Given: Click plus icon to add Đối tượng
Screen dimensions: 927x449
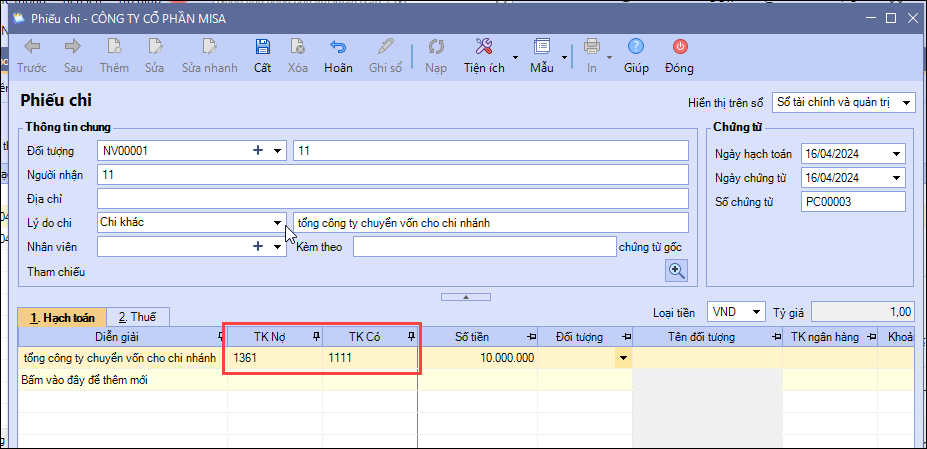Looking at the screenshot, I should [x=257, y=150].
